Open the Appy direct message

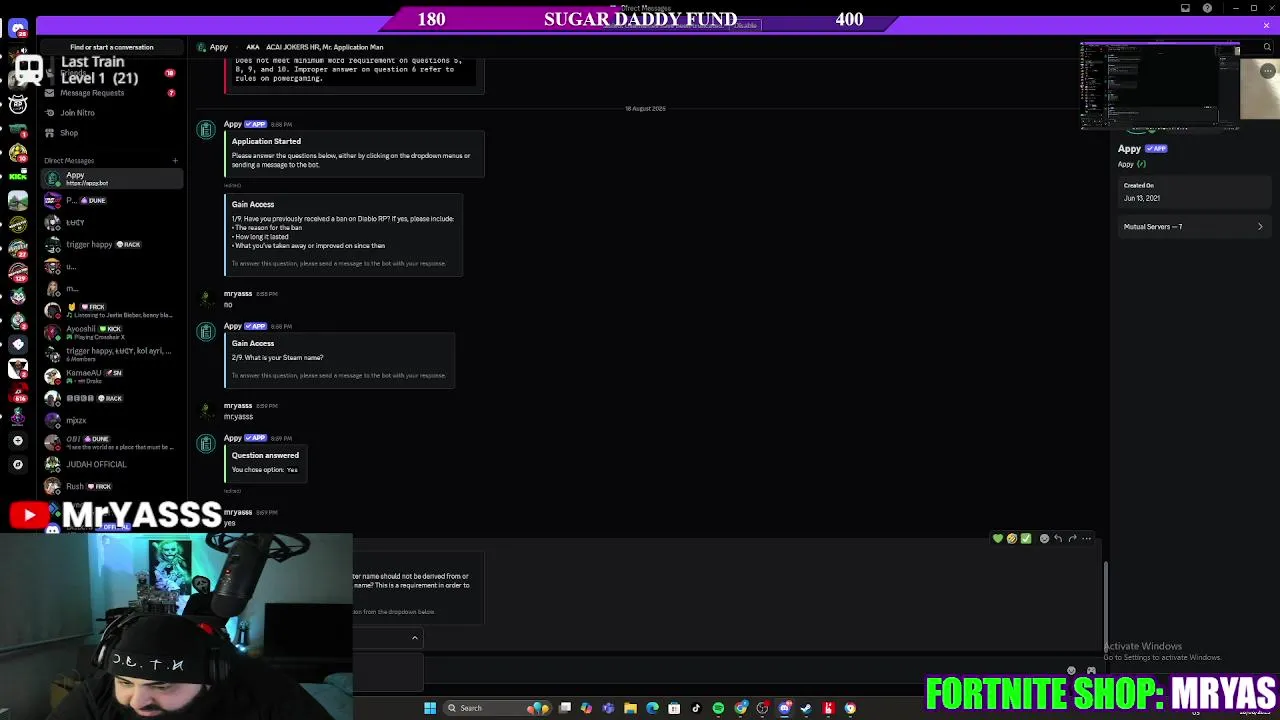[x=112, y=178]
